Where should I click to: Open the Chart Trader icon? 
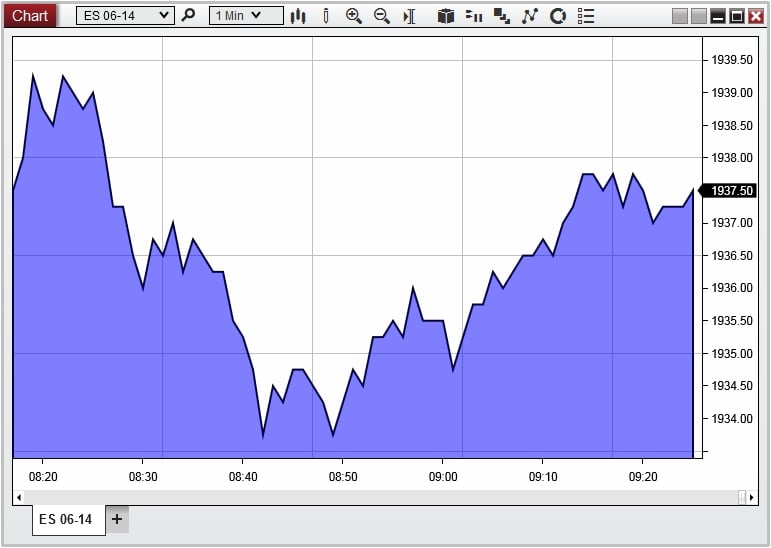(x=446, y=16)
